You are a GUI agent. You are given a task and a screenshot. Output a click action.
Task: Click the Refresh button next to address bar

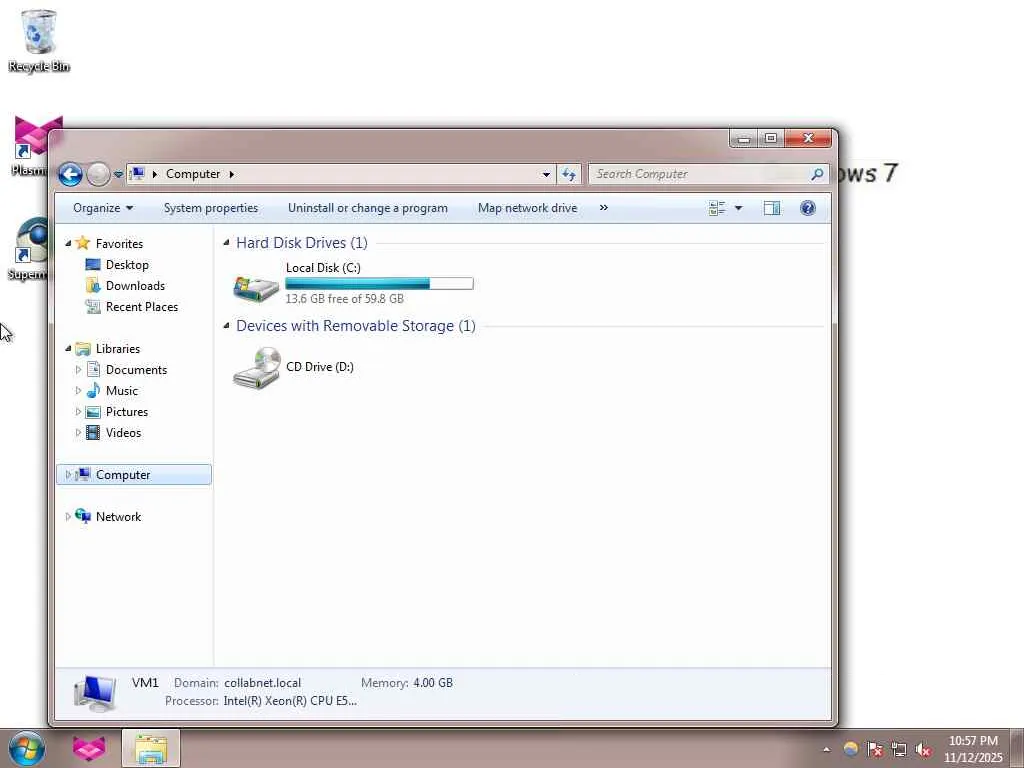569,174
